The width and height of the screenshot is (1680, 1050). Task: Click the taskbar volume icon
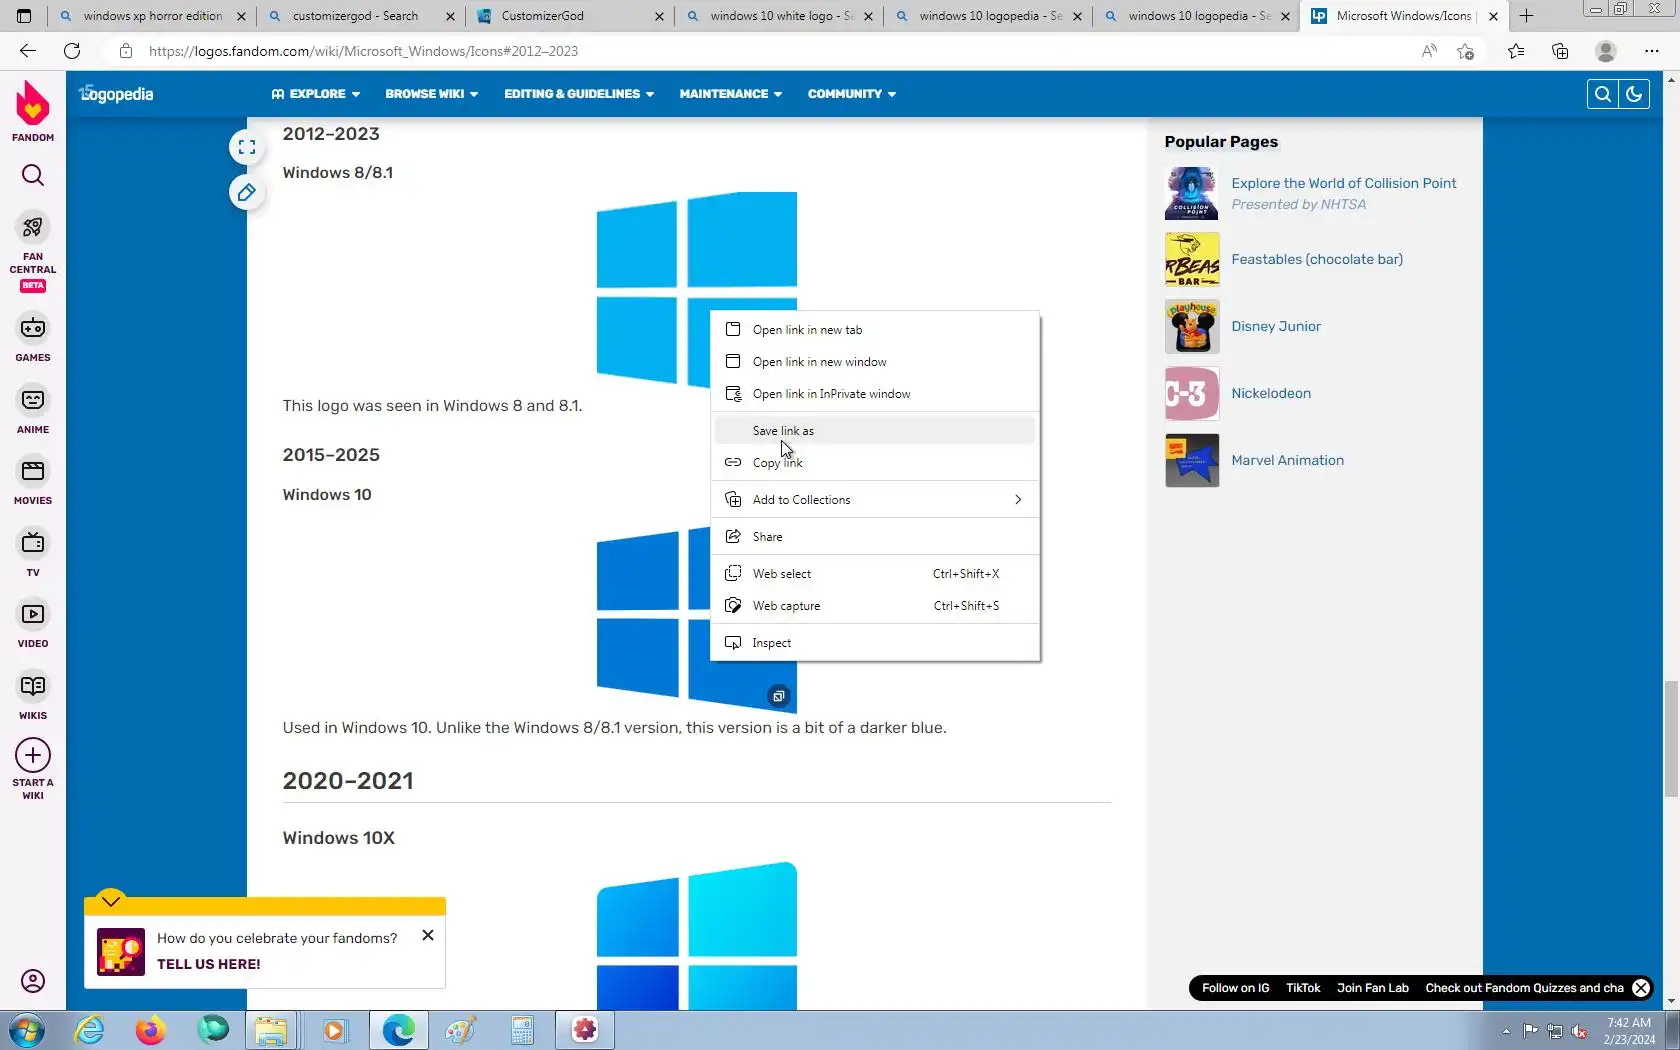click(x=1579, y=1031)
